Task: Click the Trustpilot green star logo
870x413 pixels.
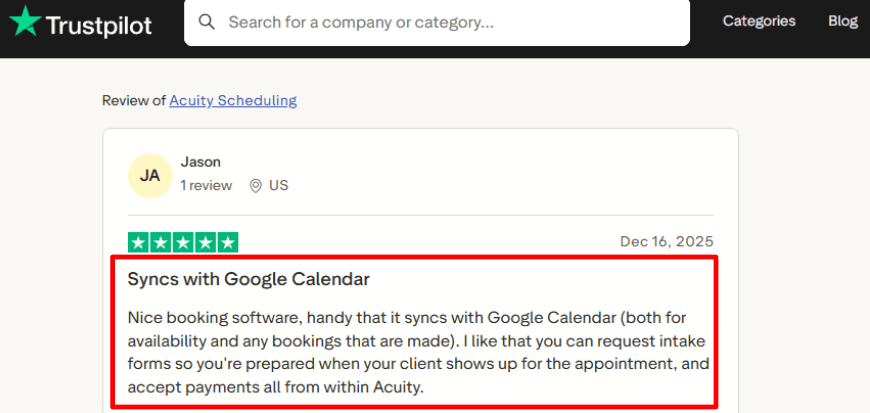Action: (25, 22)
